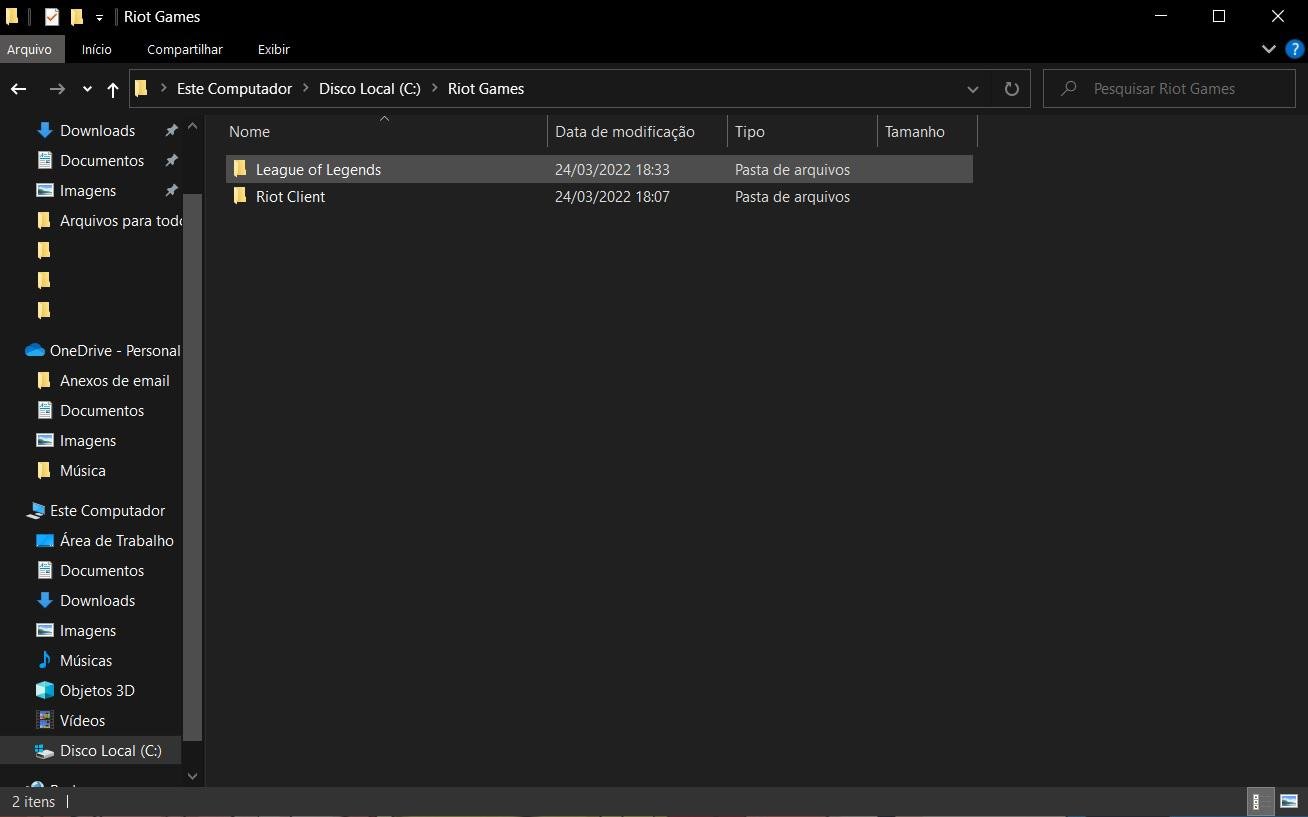
Task: Open chevron after Este Computador breadcrumb
Action: pyautogui.click(x=306, y=89)
